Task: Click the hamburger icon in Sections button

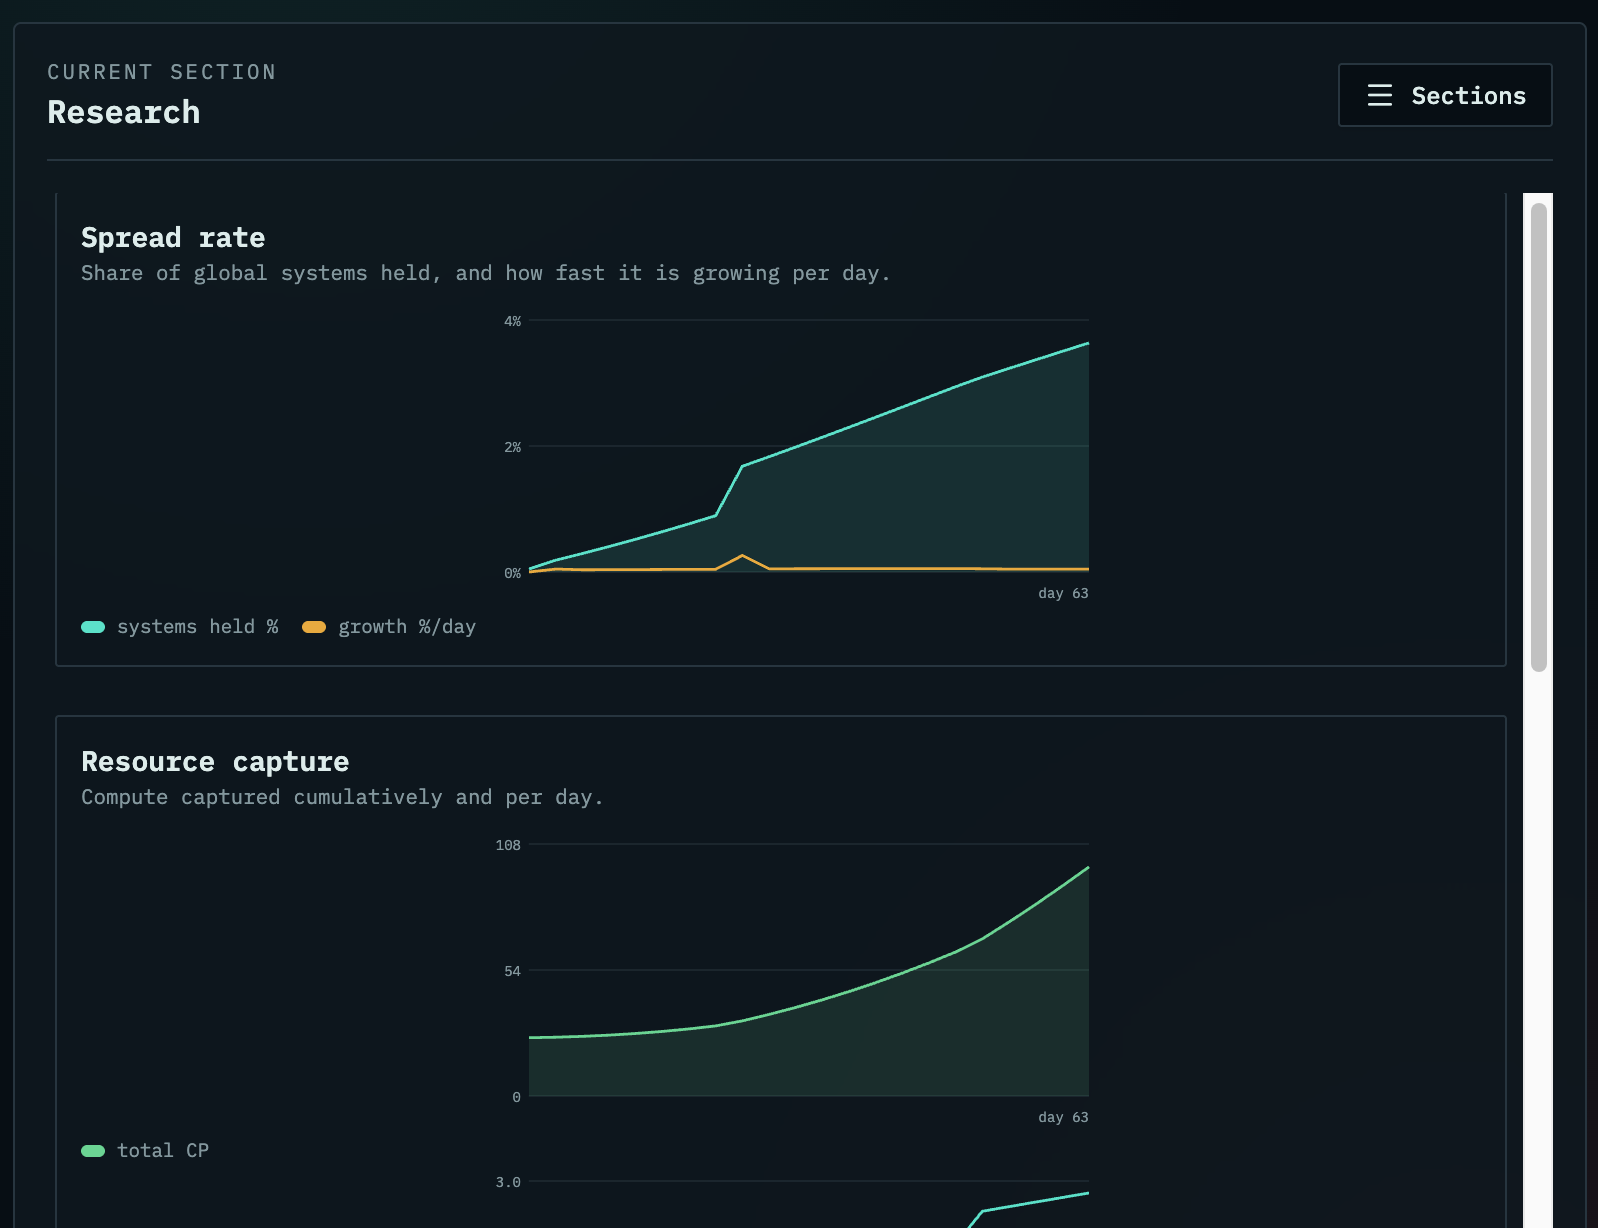Action: (1380, 95)
